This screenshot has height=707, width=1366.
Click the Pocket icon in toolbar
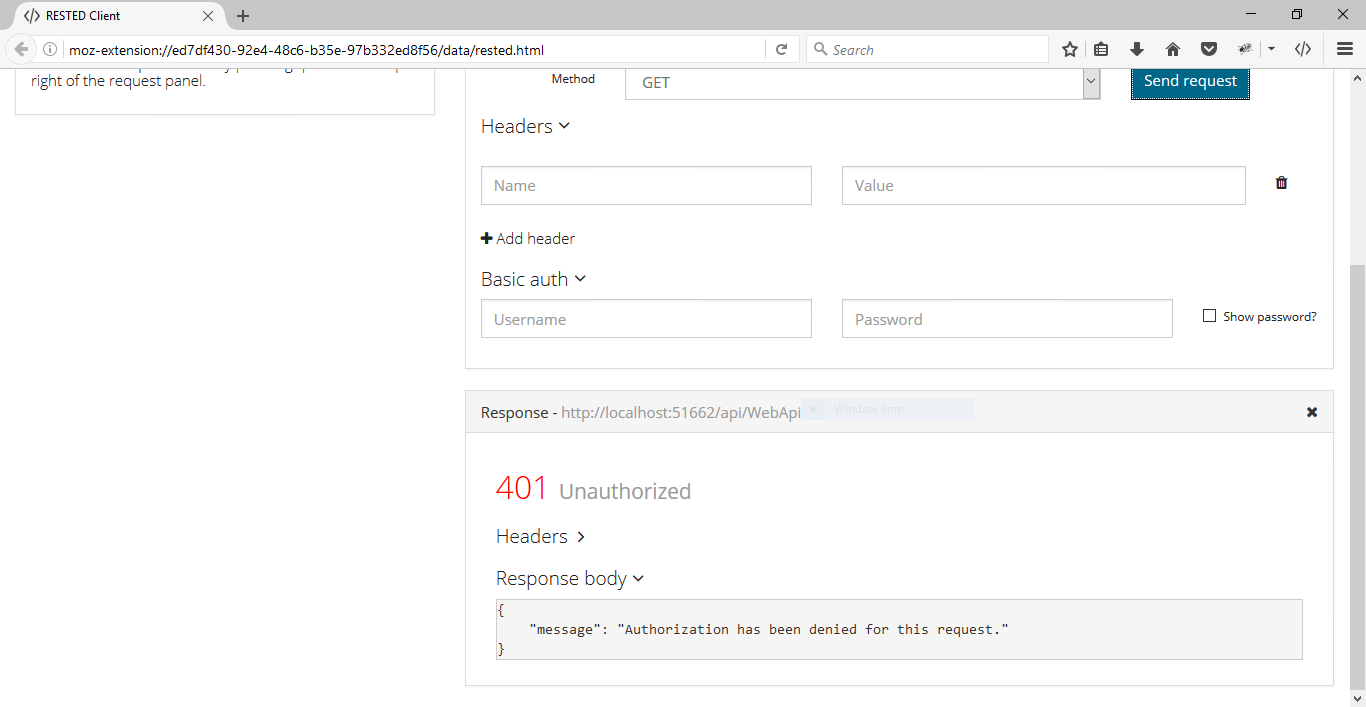(1209, 49)
